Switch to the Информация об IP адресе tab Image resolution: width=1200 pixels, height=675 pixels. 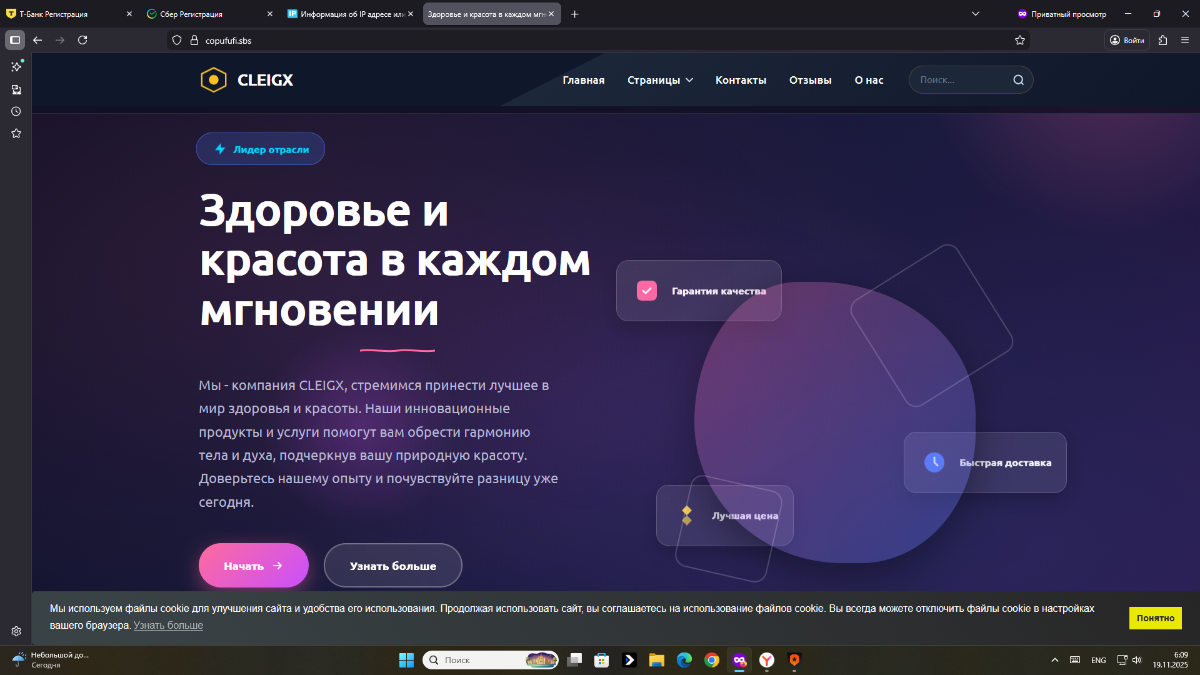pyautogui.click(x=349, y=14)
